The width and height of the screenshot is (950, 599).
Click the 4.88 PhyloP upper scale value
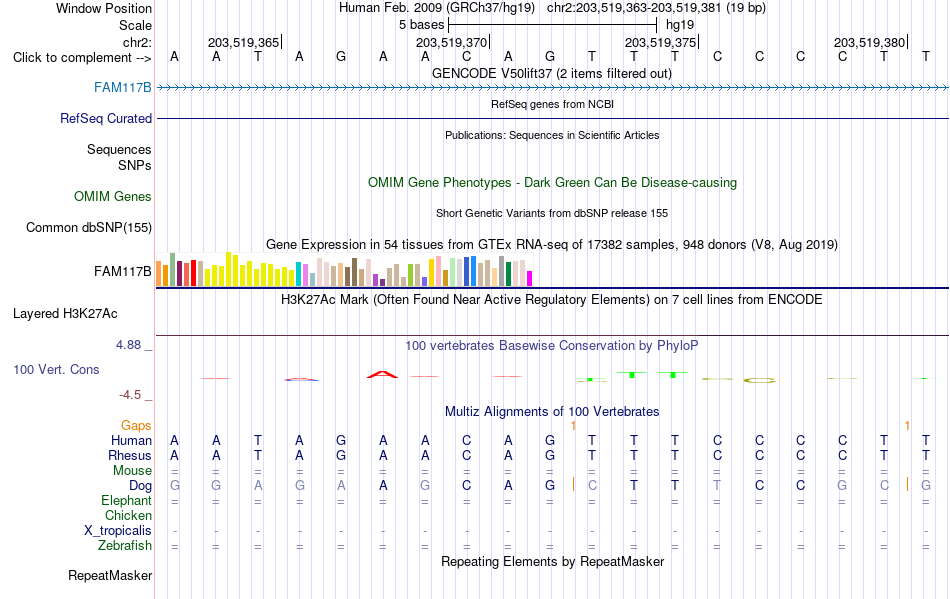pyautogui.click(x=128, y=345)
